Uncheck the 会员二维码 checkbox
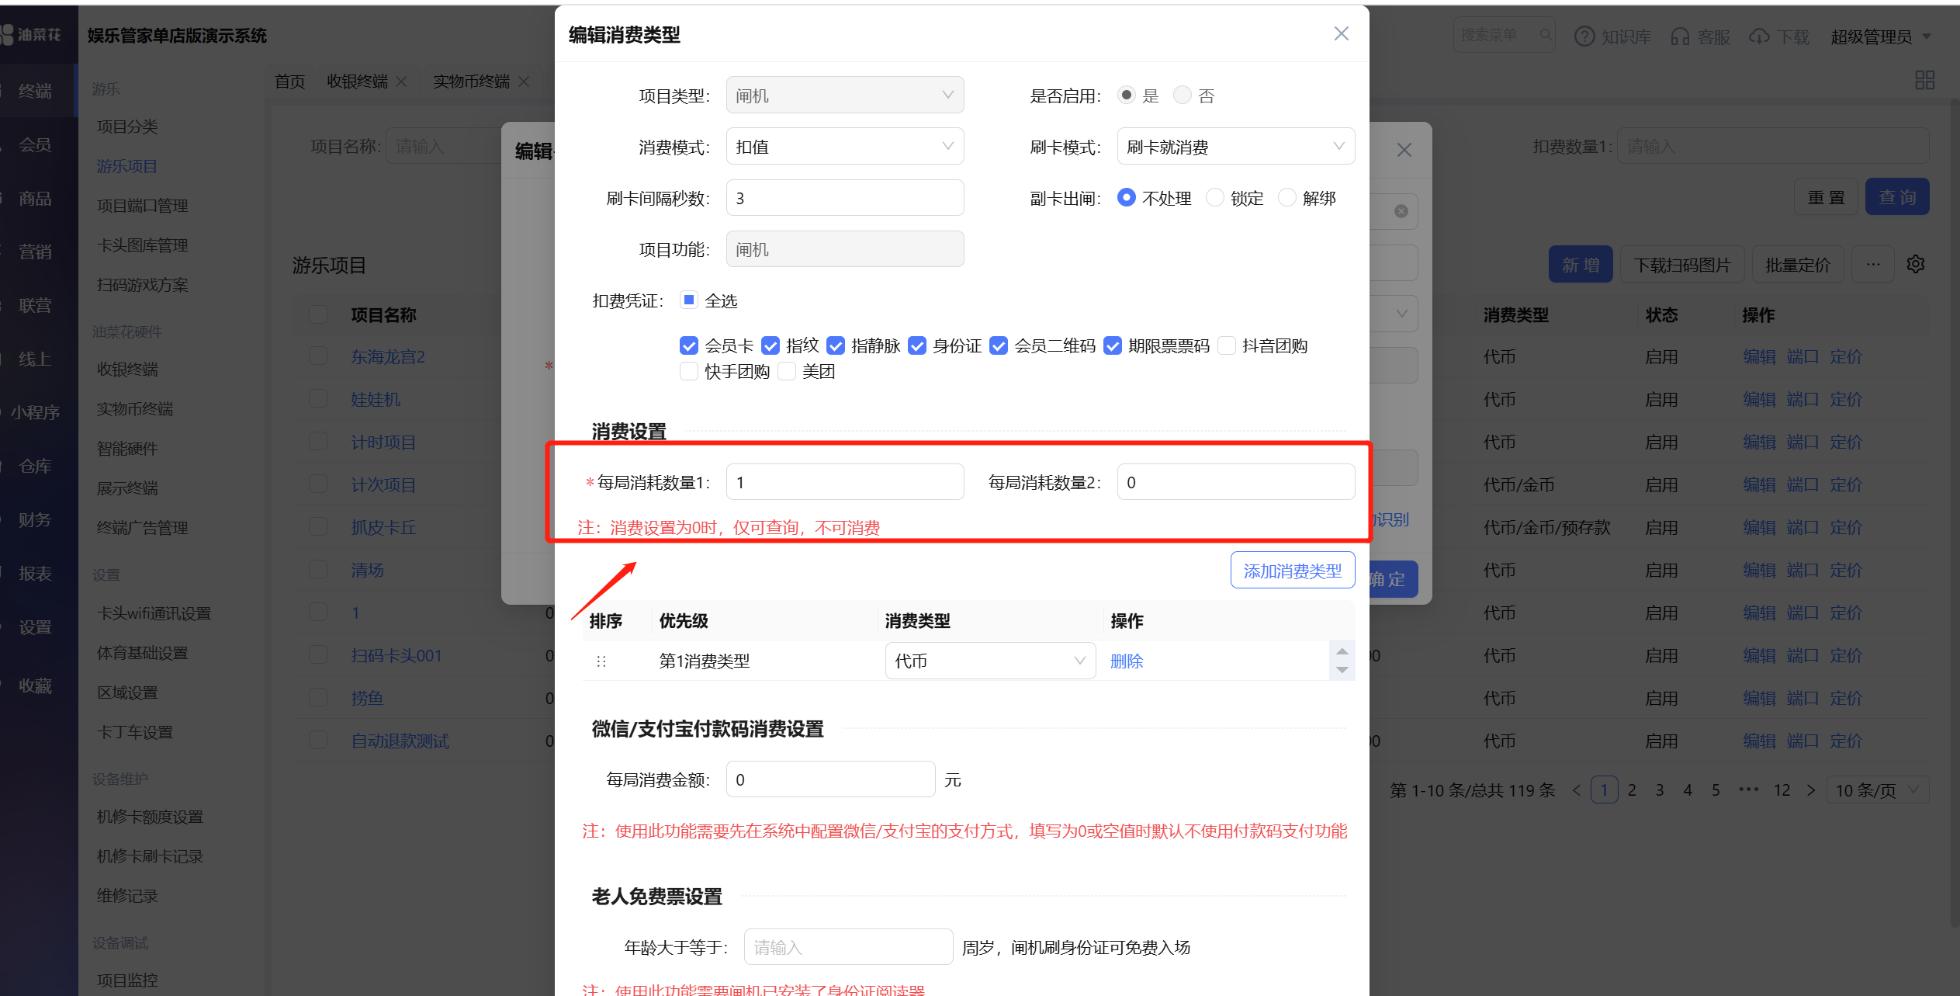Viewport: 1960px width, 996px height. 999,346
